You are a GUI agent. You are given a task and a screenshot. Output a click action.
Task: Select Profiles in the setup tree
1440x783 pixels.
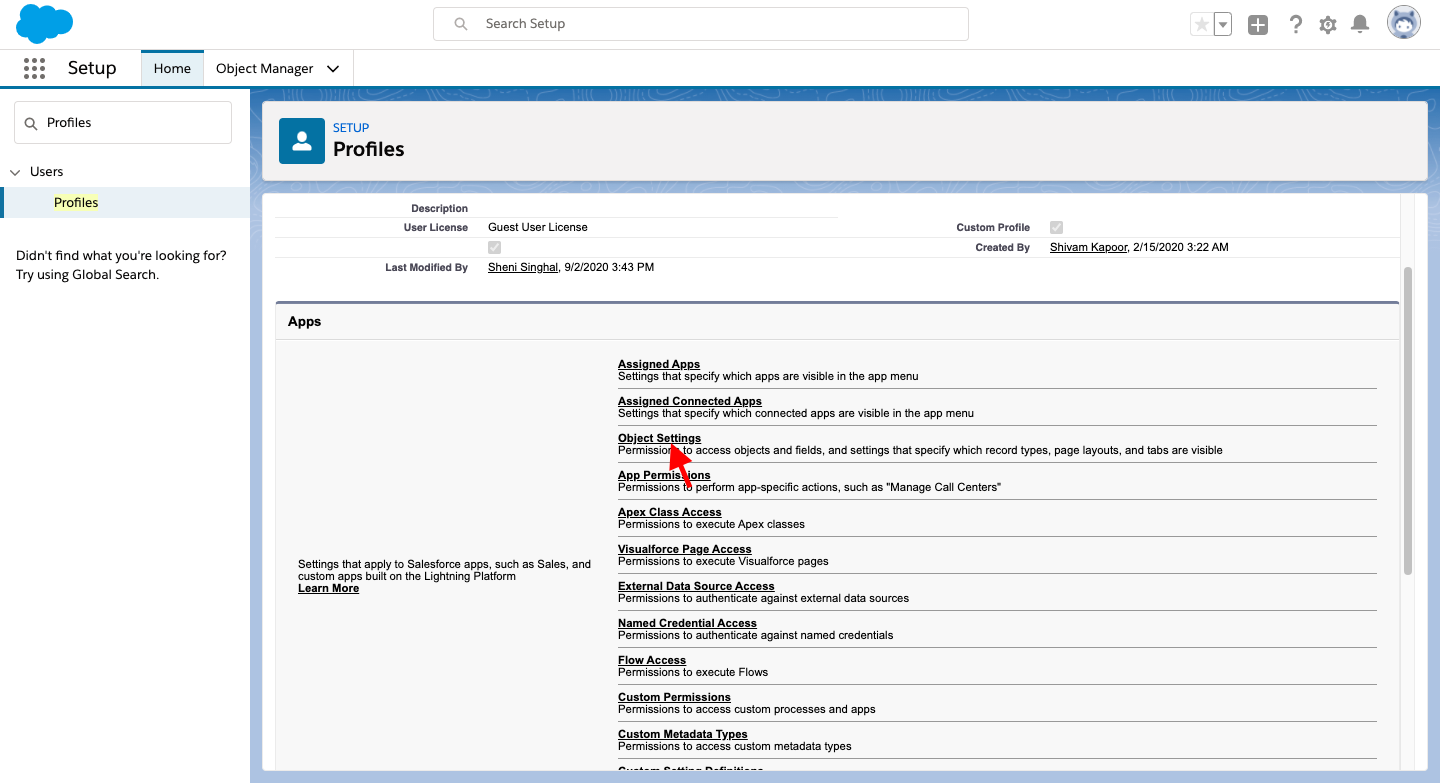point(76,202)
